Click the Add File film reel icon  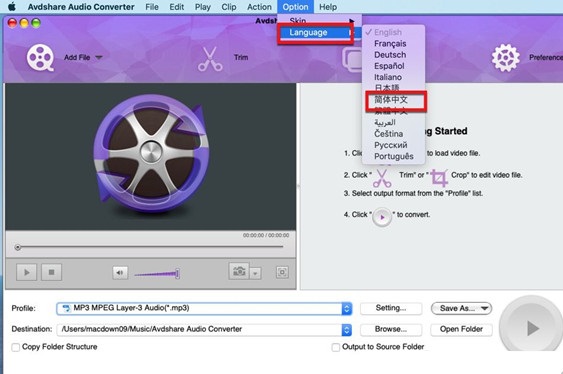(40, 57)
